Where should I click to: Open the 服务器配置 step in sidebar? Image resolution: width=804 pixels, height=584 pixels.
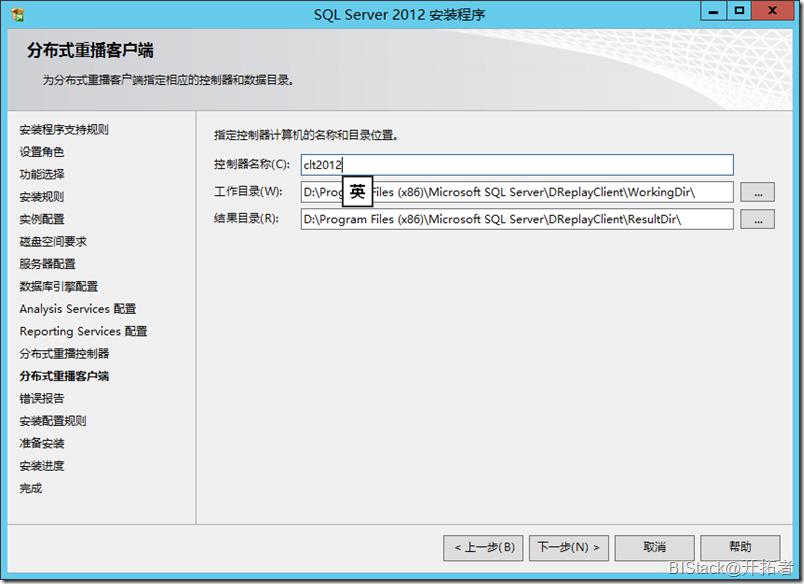click(48, 264)
